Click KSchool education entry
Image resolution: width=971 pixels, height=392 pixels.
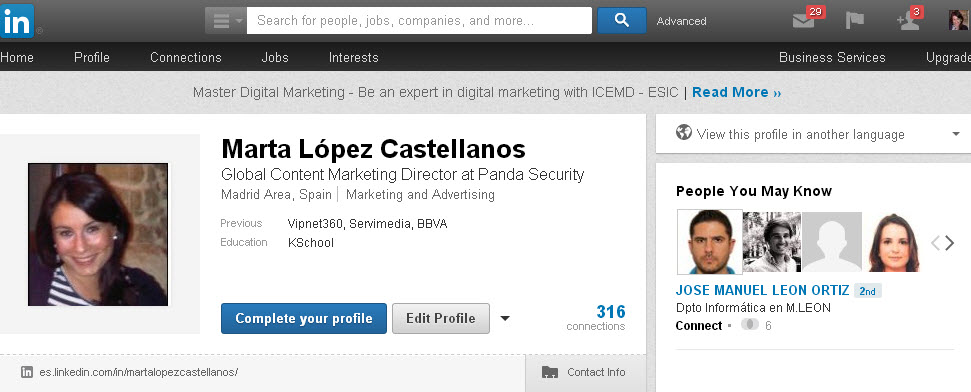pos(311,243)
